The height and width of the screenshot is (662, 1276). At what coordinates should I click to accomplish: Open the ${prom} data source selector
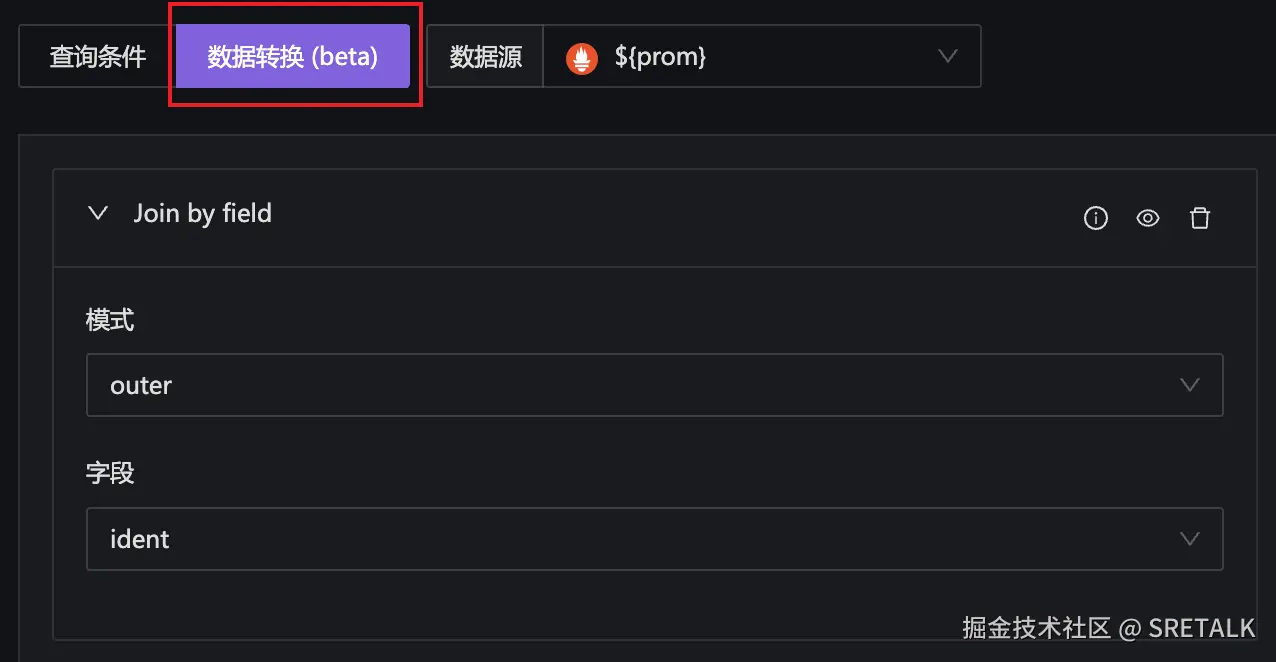760,57
